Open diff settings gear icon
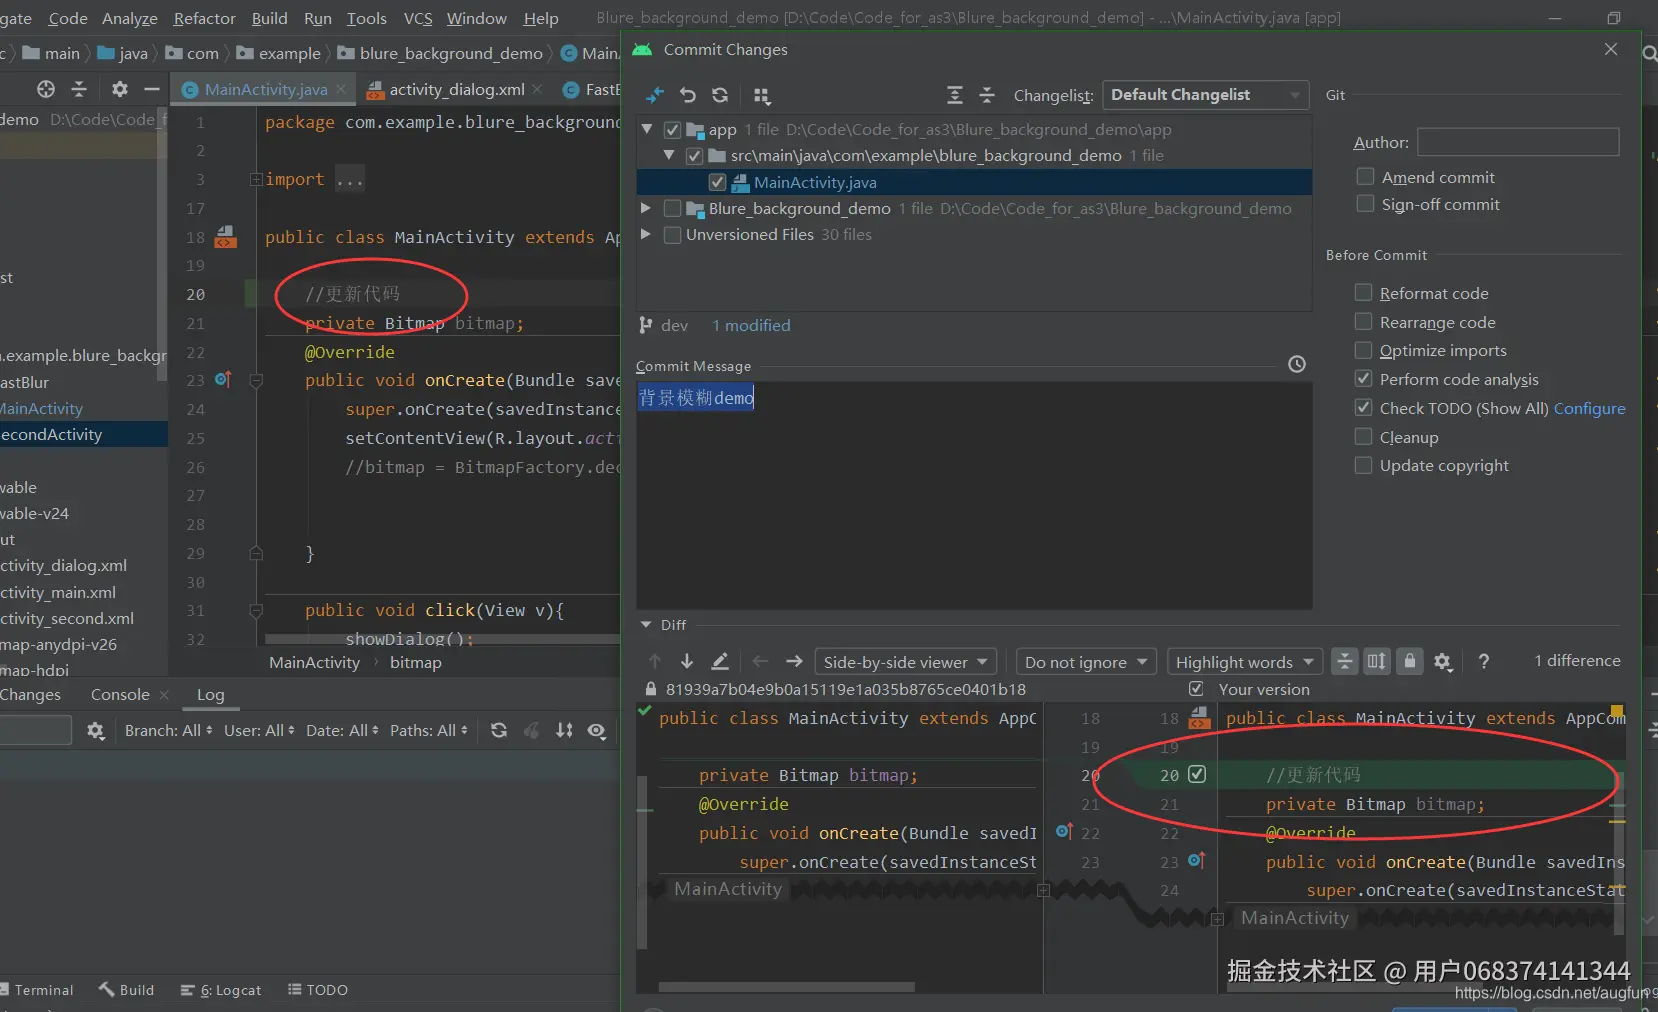This screenshot has width=1658, height=1012. pyautogui.click(x=1442, y=661)
